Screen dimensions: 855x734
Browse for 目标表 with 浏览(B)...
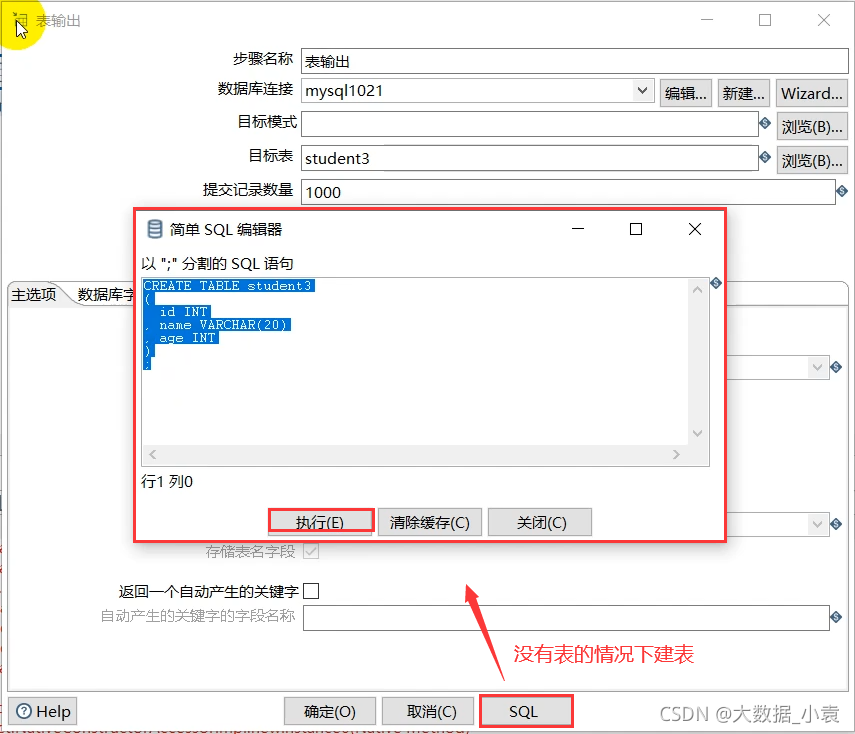tap(812, 160)
